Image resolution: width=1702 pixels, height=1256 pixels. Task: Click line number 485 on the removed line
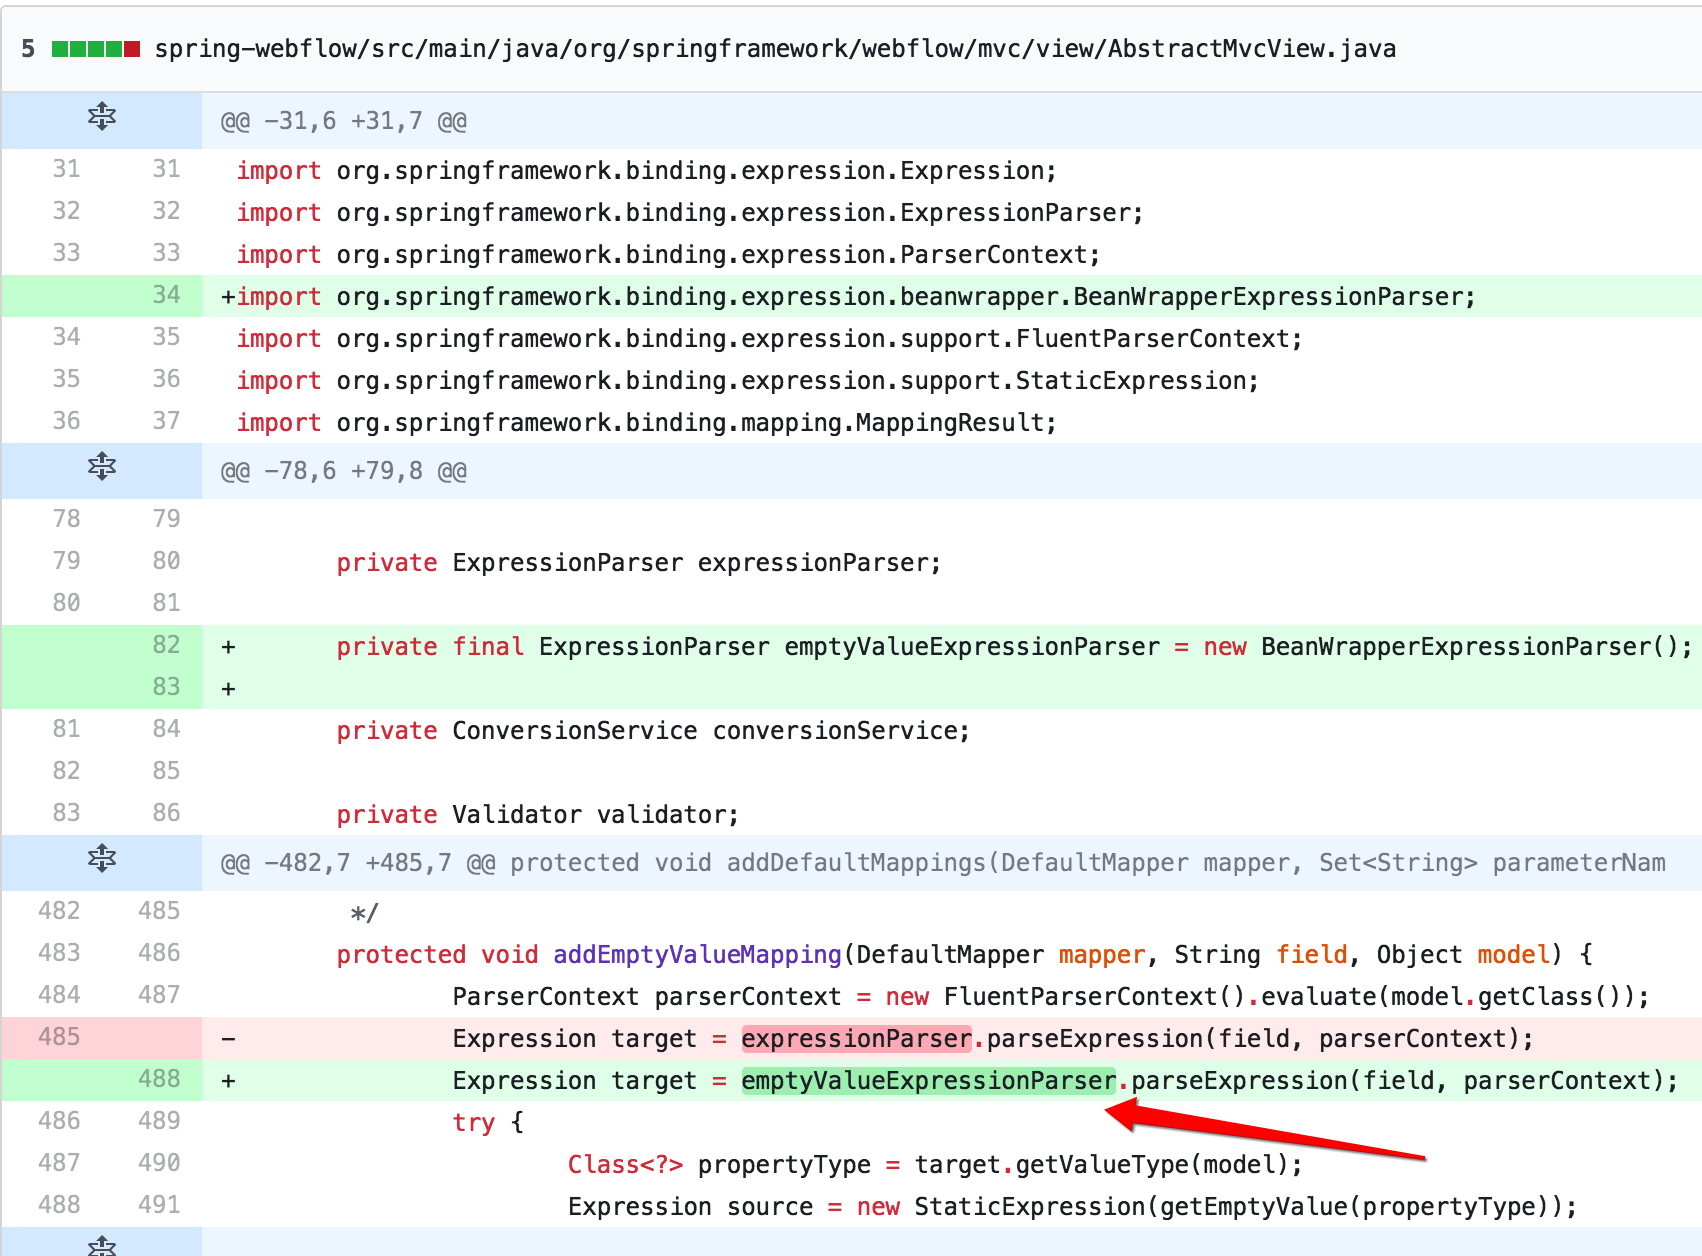point(58,1037)
